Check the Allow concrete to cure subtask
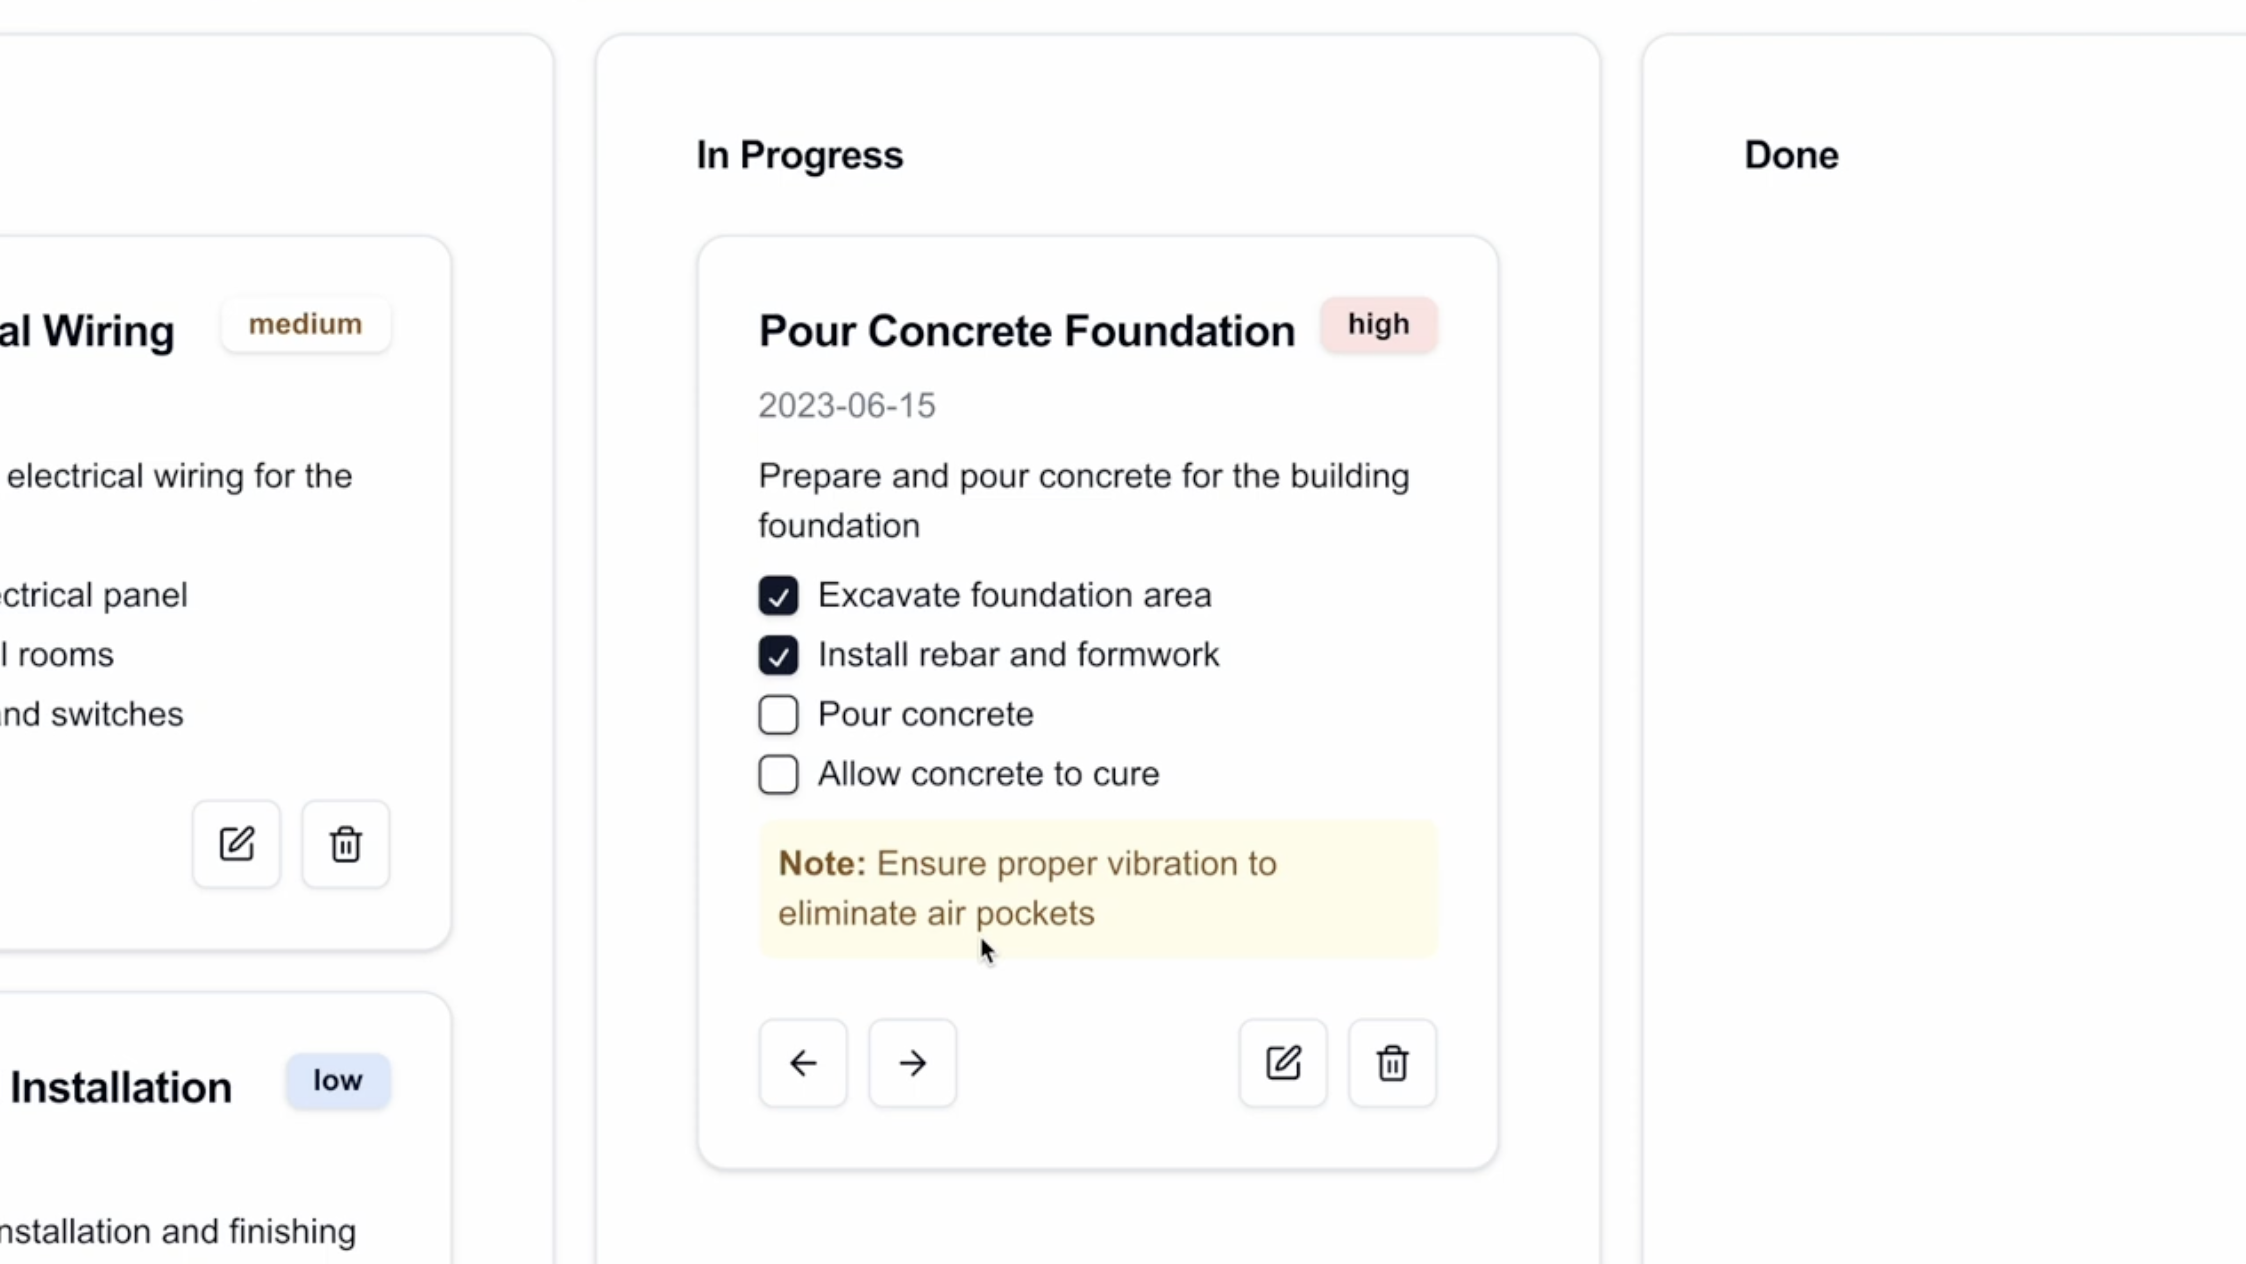The image size is (2246, 1264). point(777,774)
